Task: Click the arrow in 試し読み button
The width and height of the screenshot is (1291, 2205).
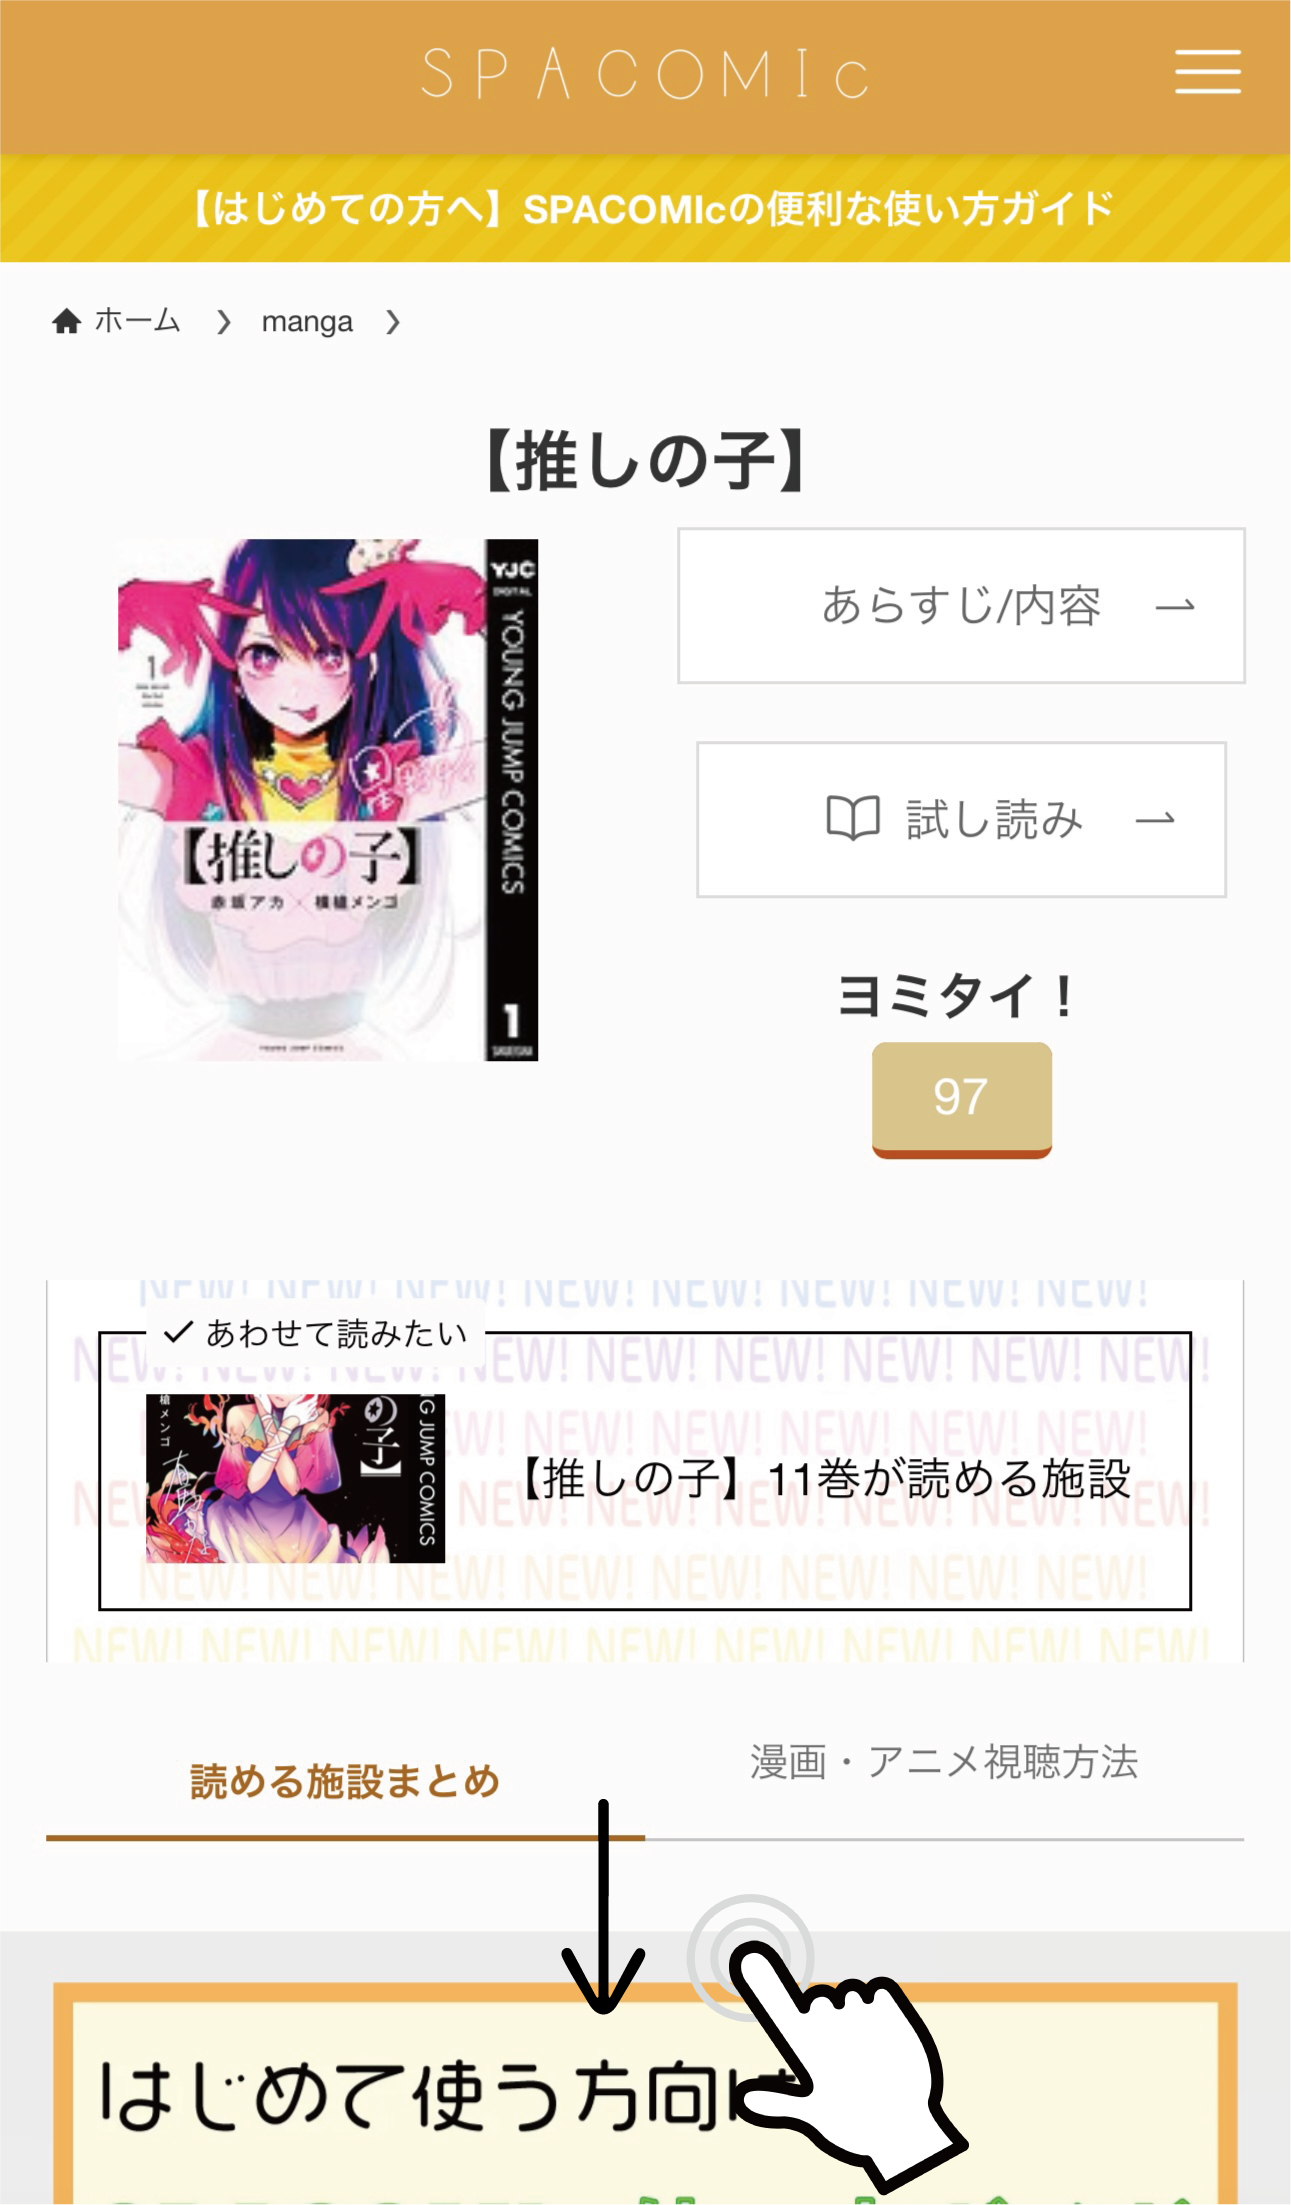Action: [1155, 820]
